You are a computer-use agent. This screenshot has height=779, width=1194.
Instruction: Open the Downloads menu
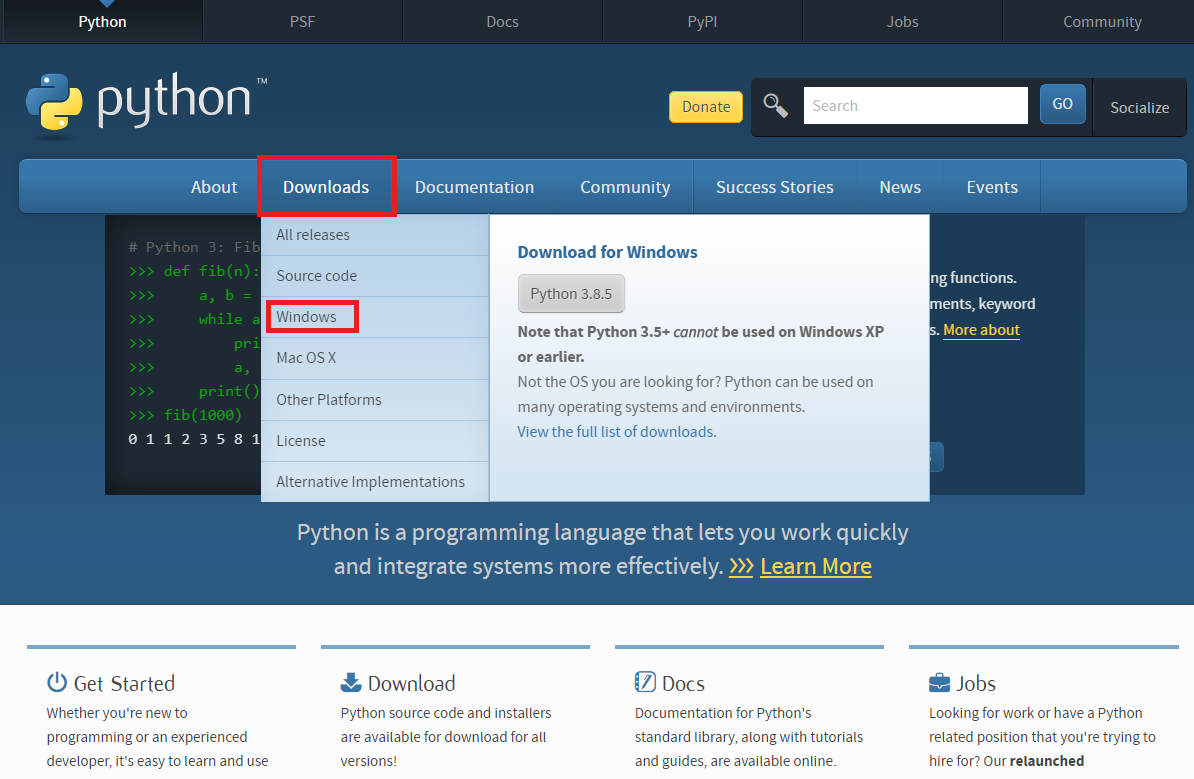point(327,186)
